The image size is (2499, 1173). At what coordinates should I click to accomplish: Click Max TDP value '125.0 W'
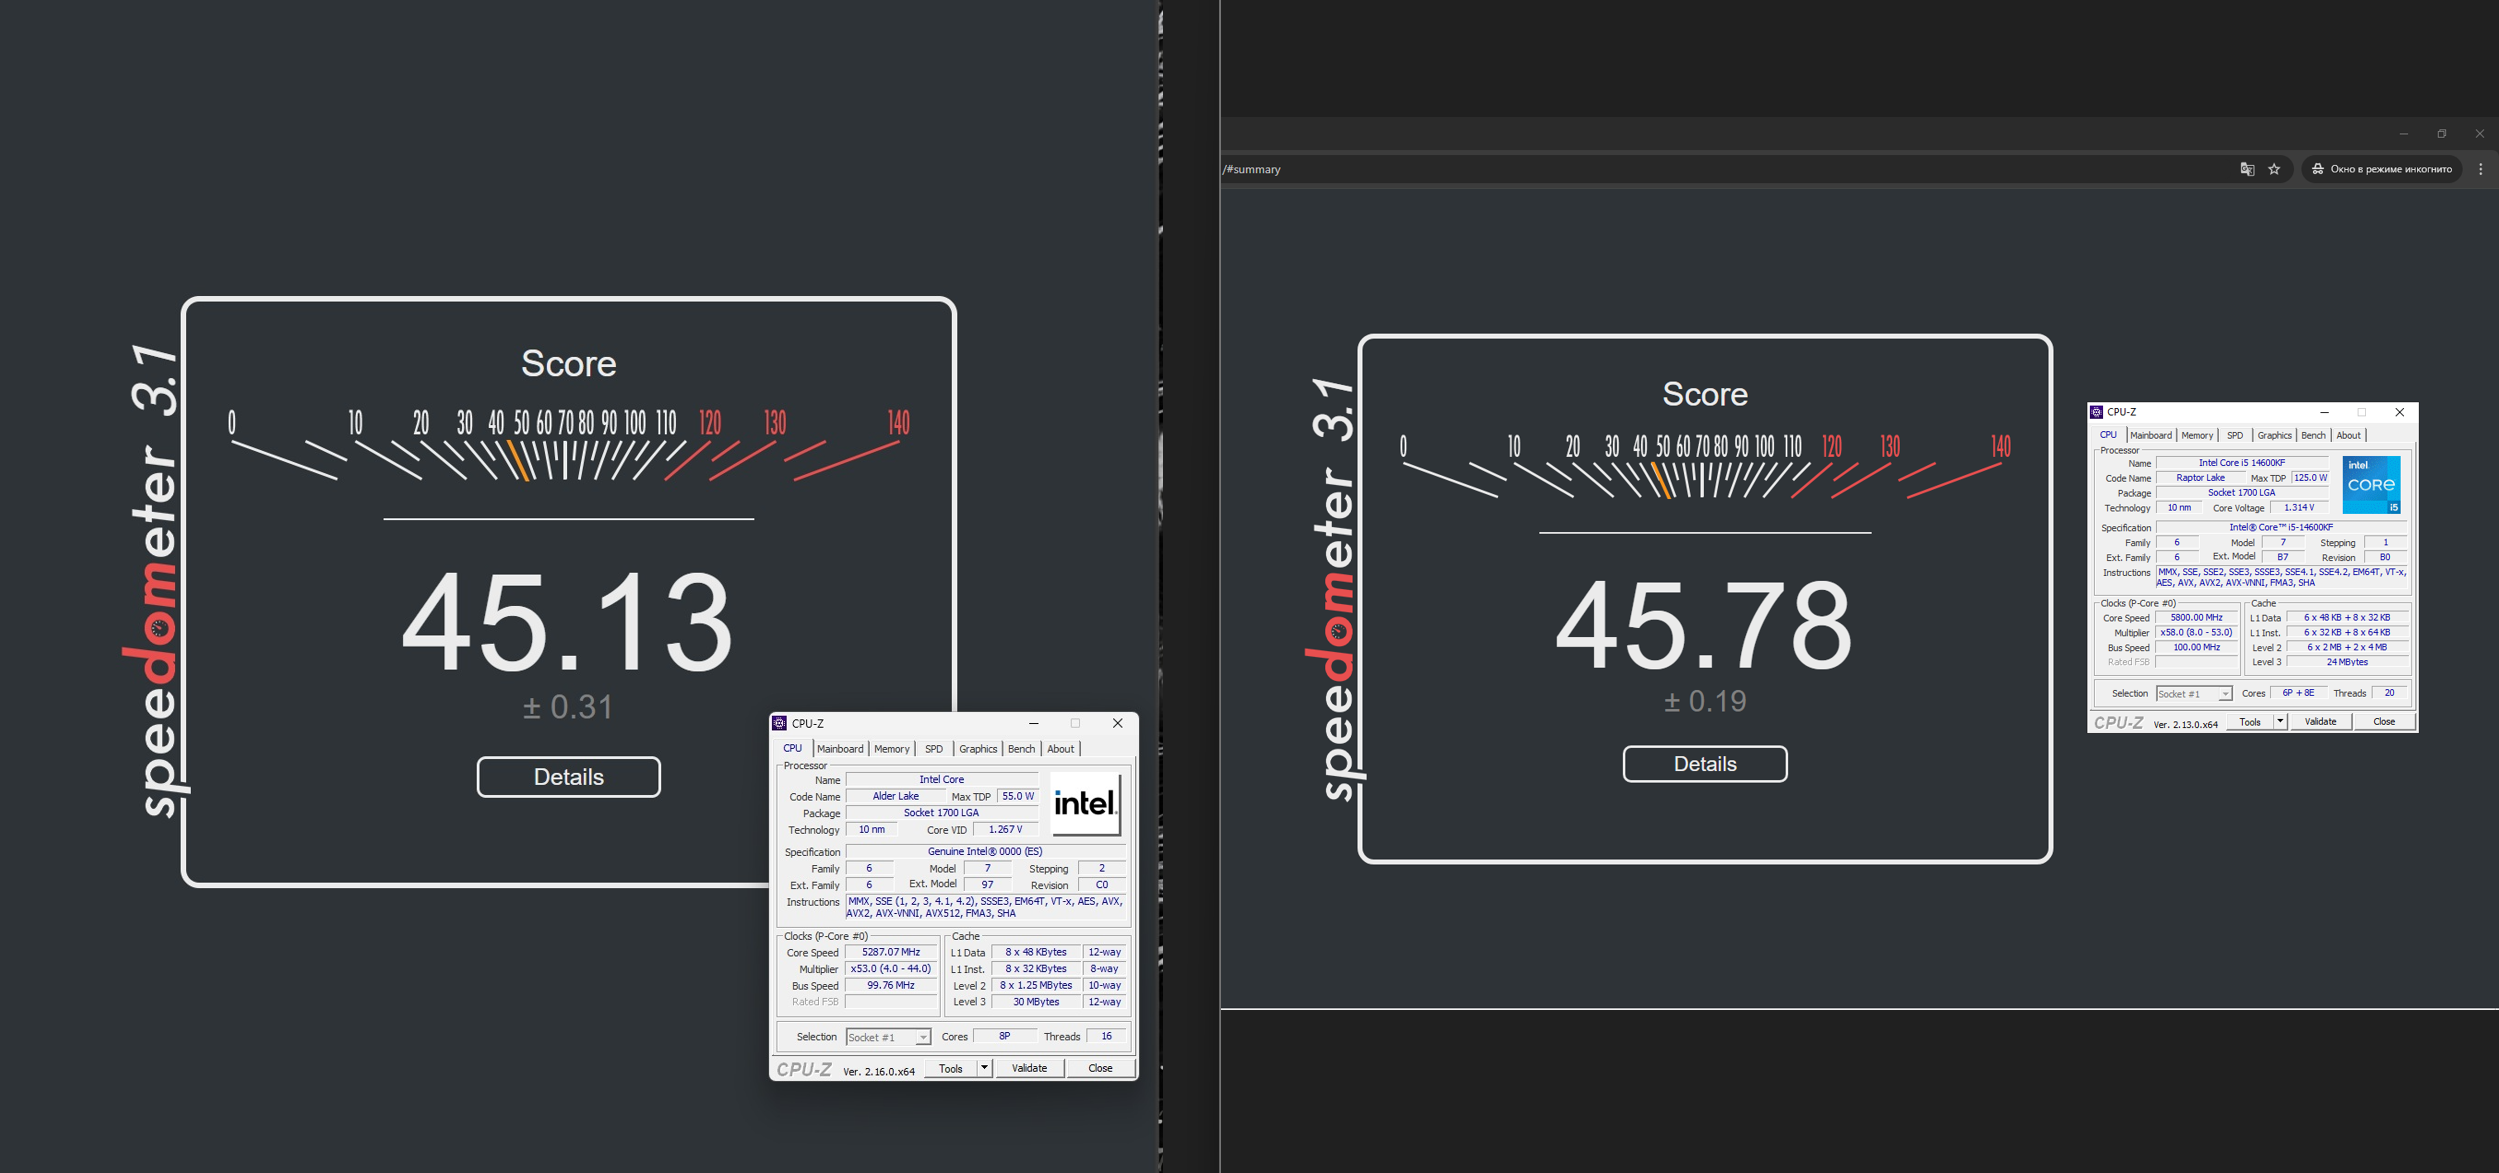[x=2310, y=478]
